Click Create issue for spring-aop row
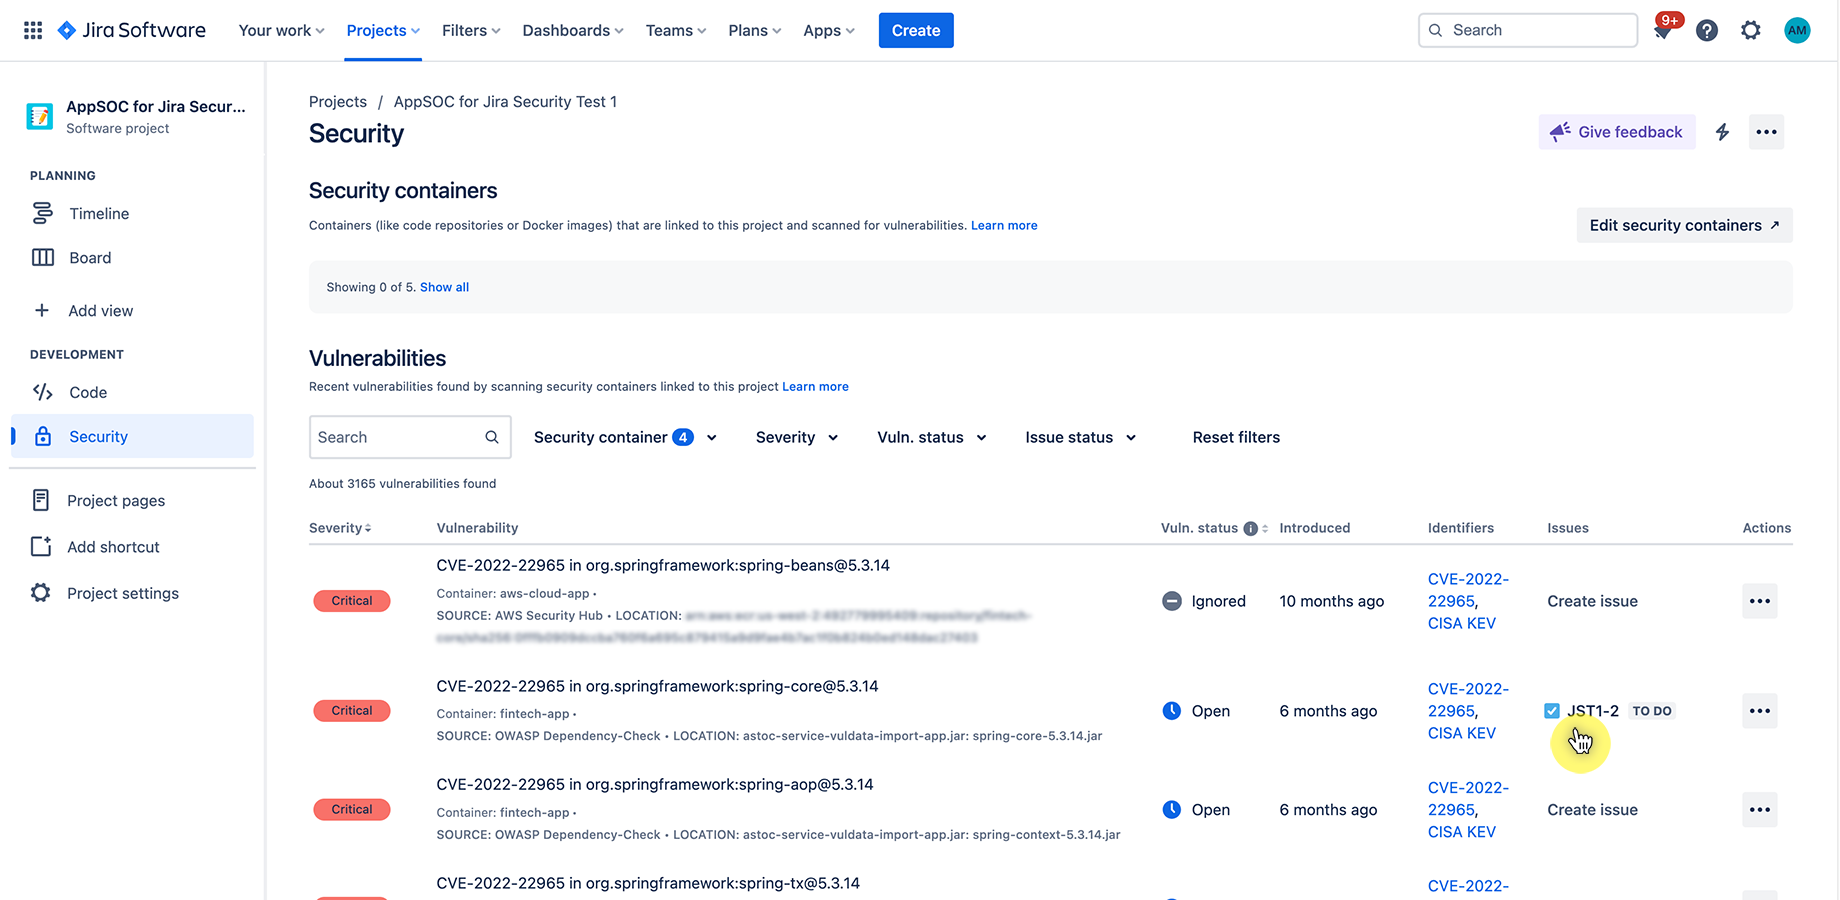 1592,810
